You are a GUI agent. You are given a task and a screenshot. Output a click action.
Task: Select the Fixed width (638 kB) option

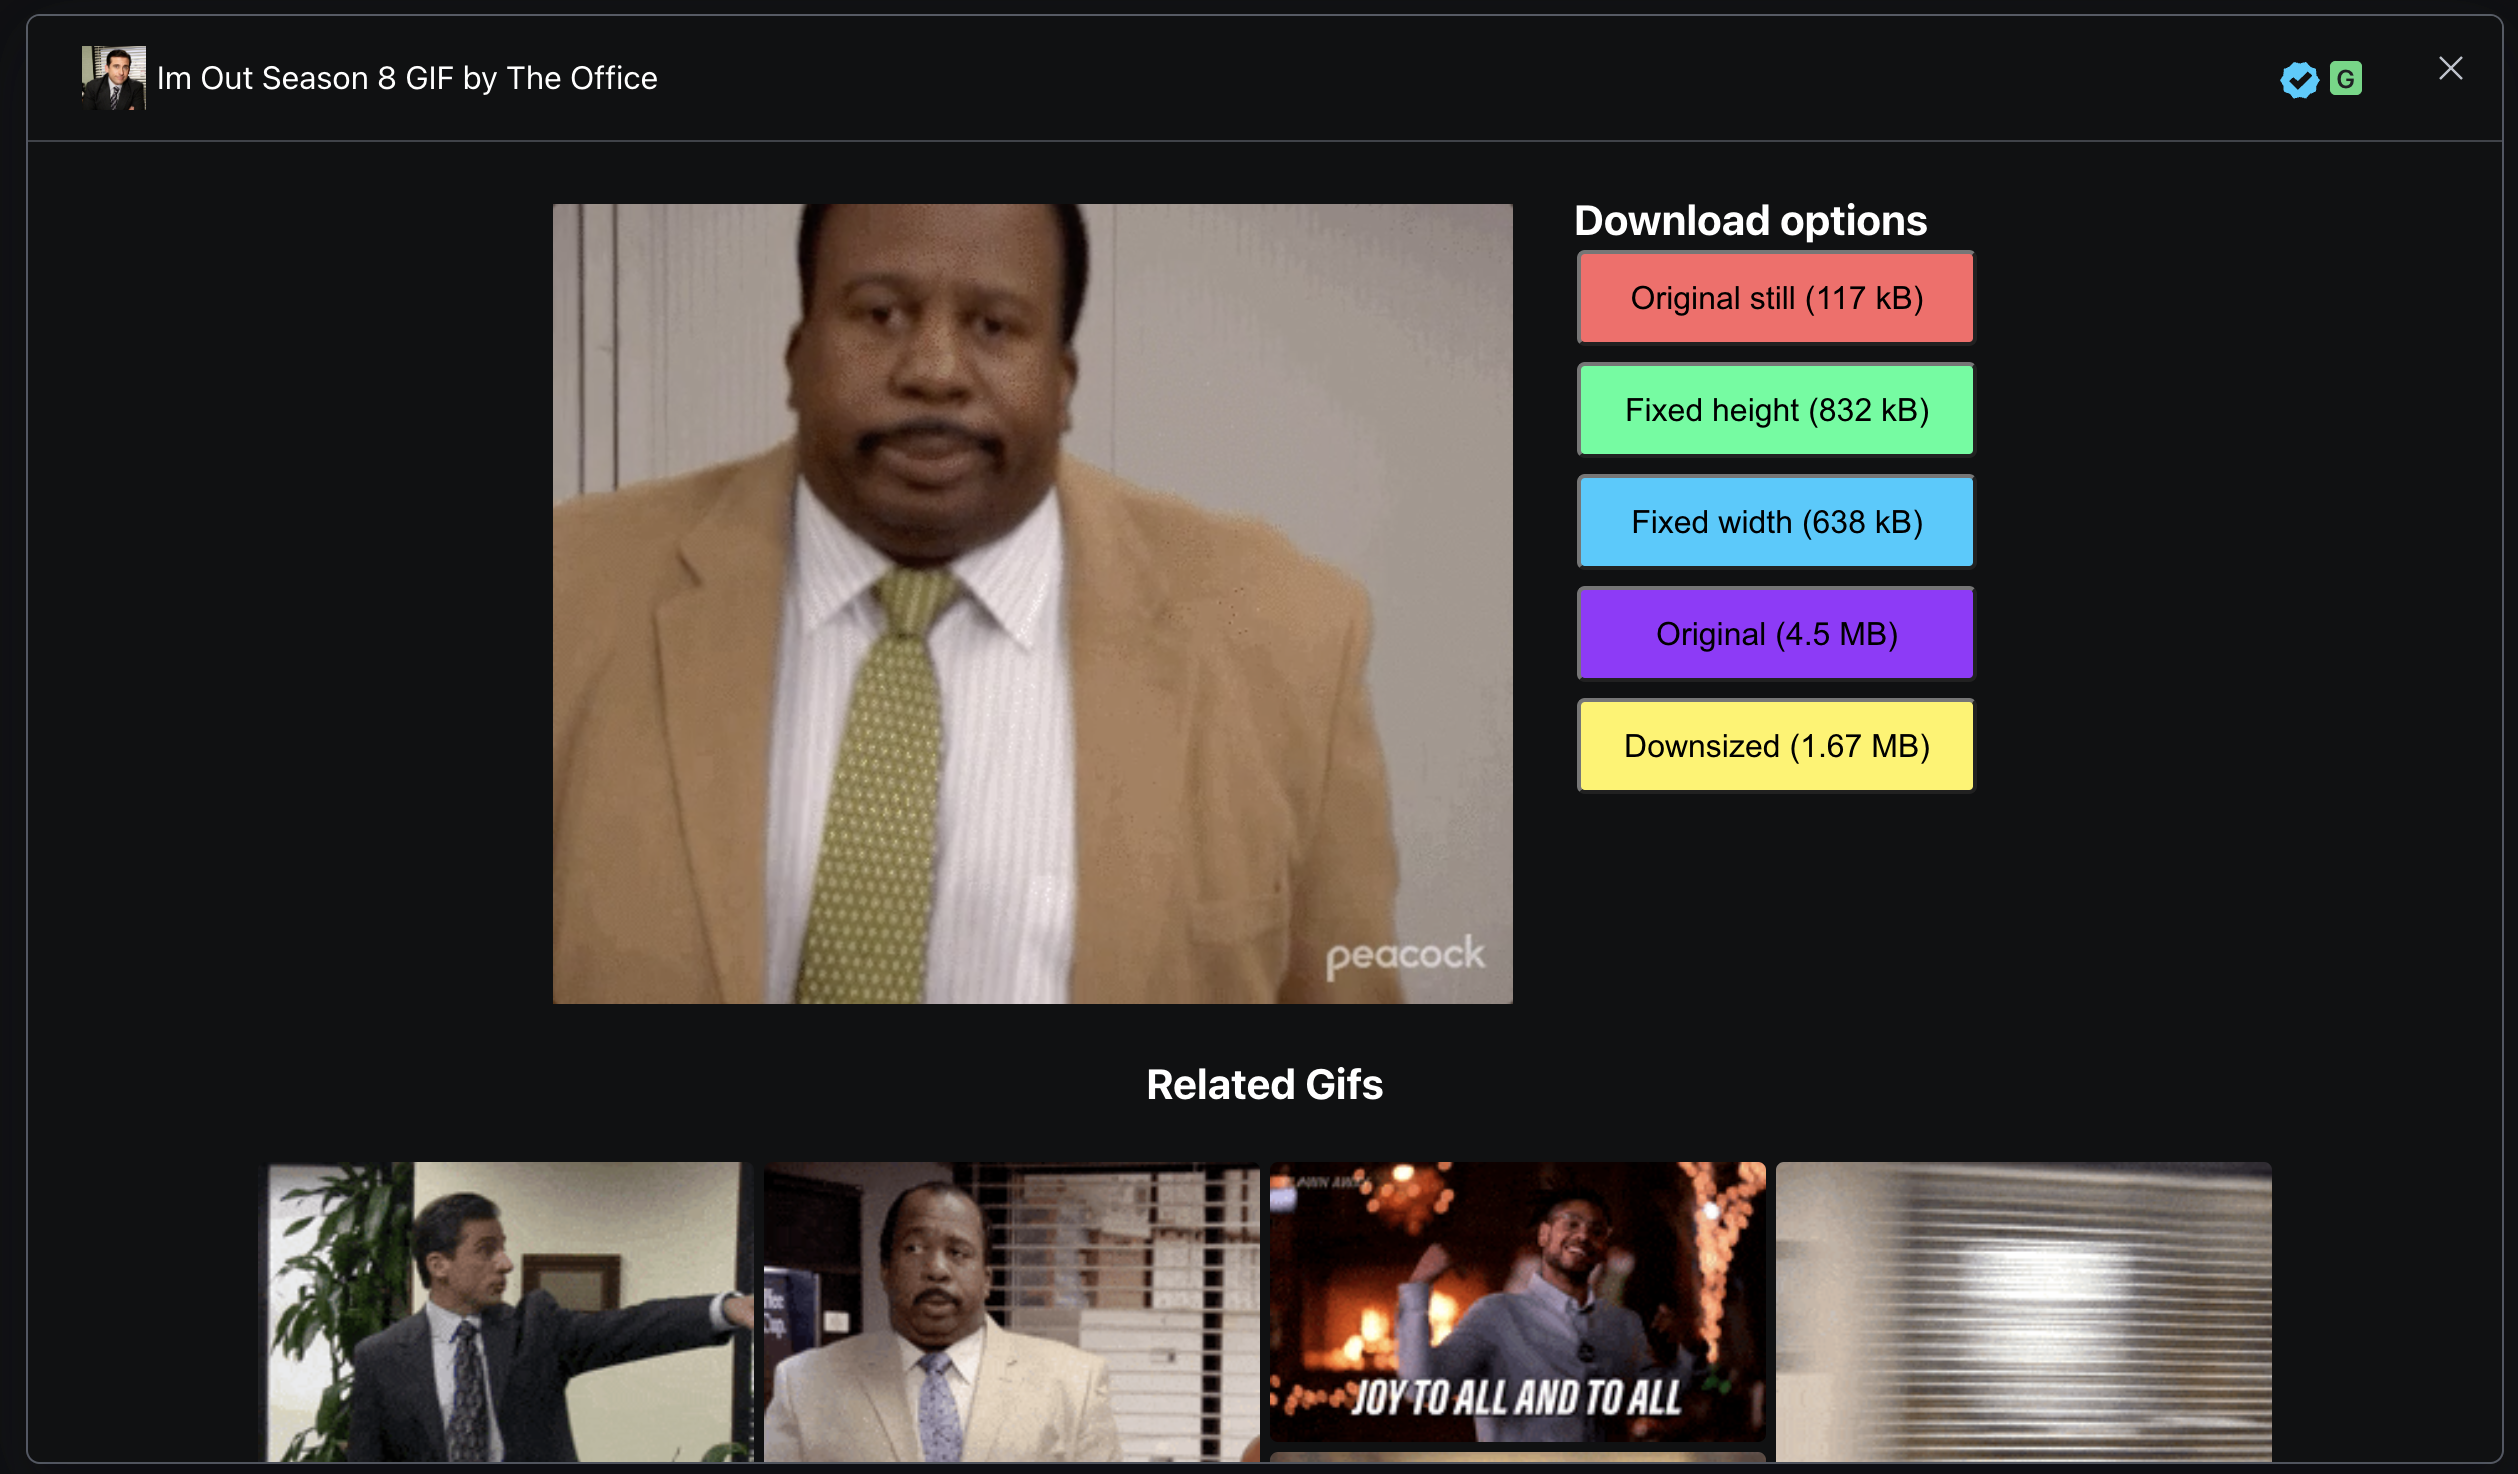click(1775, 522)
